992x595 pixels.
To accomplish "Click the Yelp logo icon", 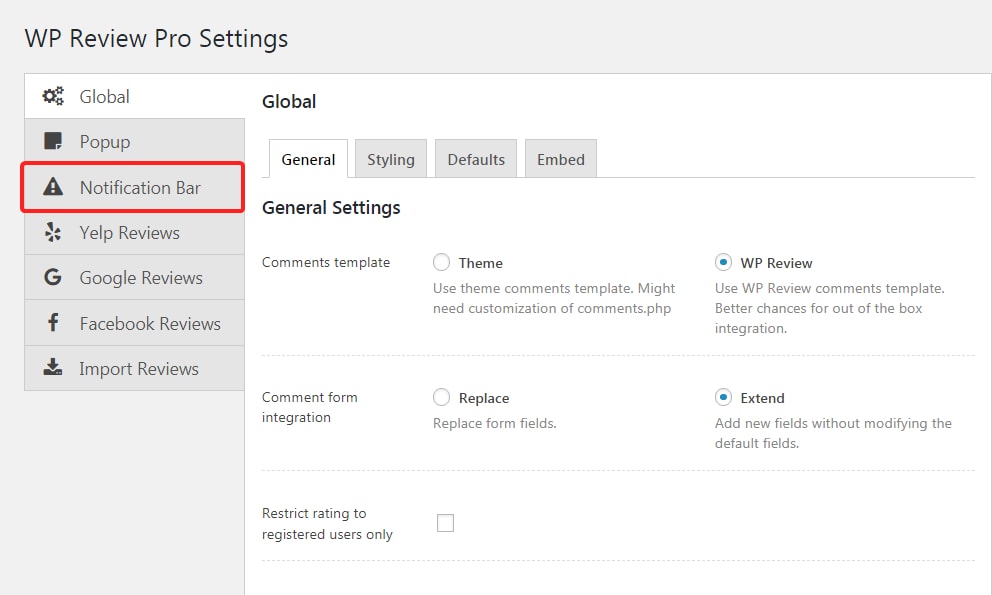I will coord(53,233).
